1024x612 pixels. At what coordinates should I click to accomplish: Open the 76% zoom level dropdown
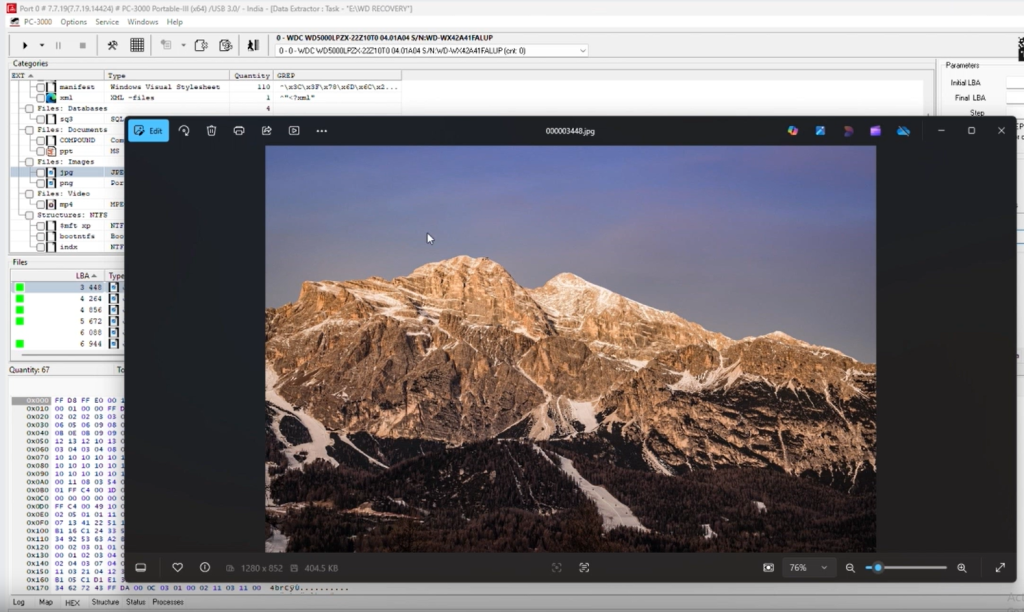coord(809,567)
